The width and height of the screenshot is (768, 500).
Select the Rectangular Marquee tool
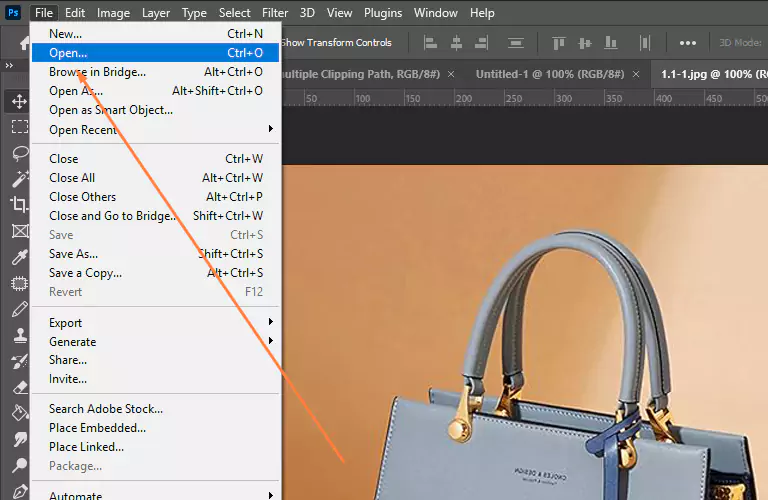(19, 127)
